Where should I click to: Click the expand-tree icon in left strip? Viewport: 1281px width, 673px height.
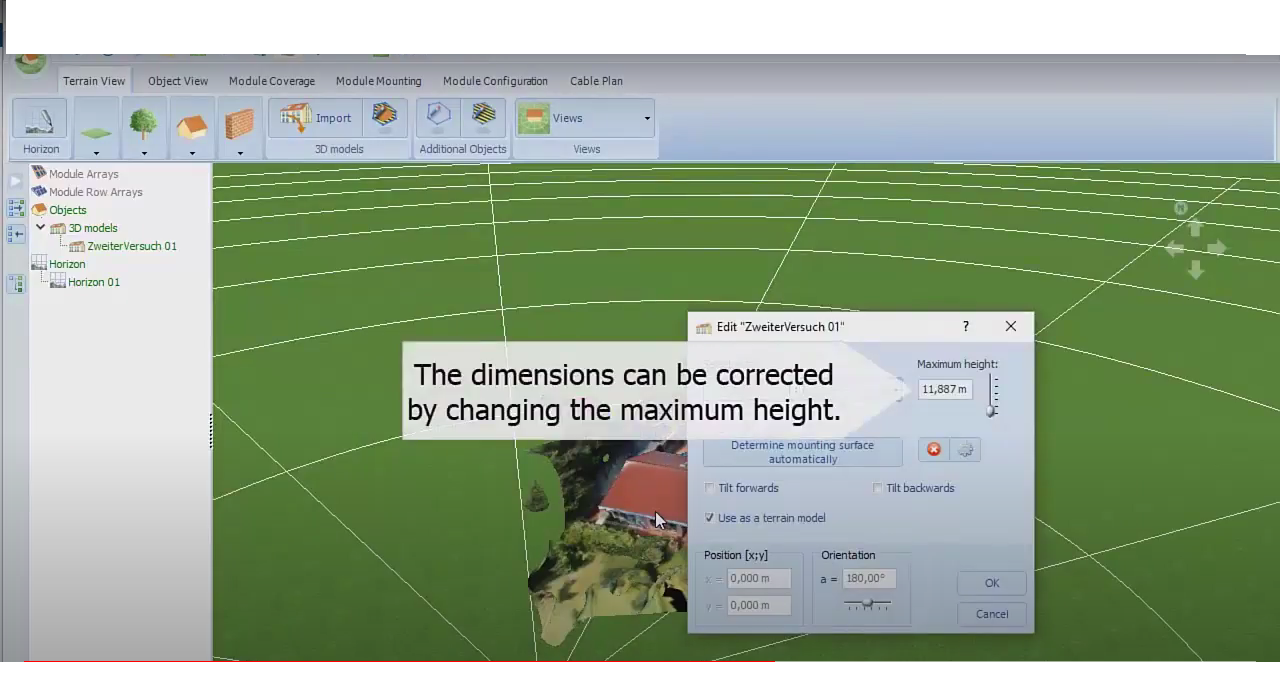coord(16,208)
